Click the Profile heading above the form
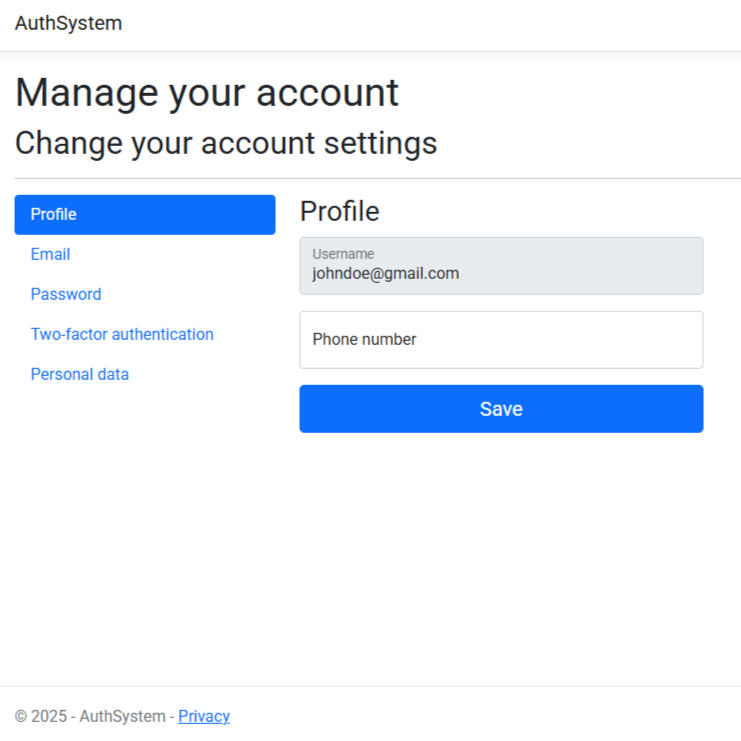The height and width of the screenshot is (741, 741). (340, 212)
